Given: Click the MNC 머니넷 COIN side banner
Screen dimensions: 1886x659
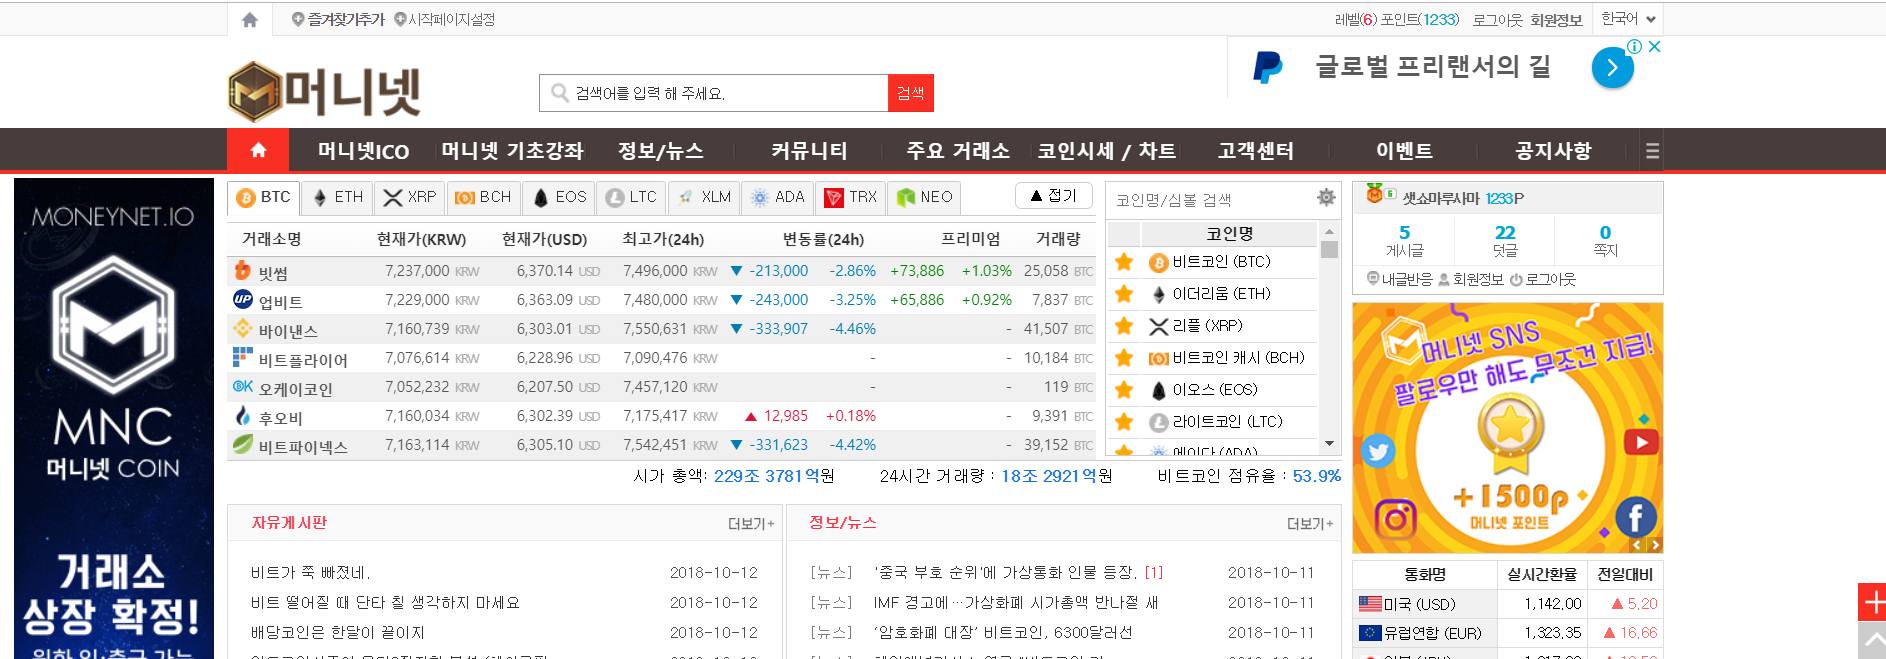Looking at the screenshot, I should coord(113,418).
